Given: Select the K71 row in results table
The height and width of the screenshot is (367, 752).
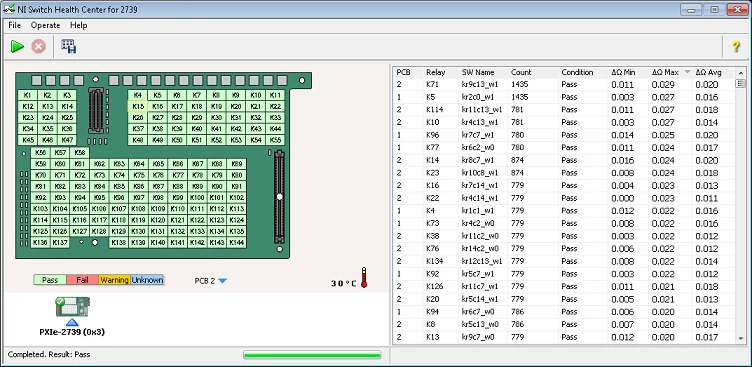Looking at the screenshot, I should (564, 85).
